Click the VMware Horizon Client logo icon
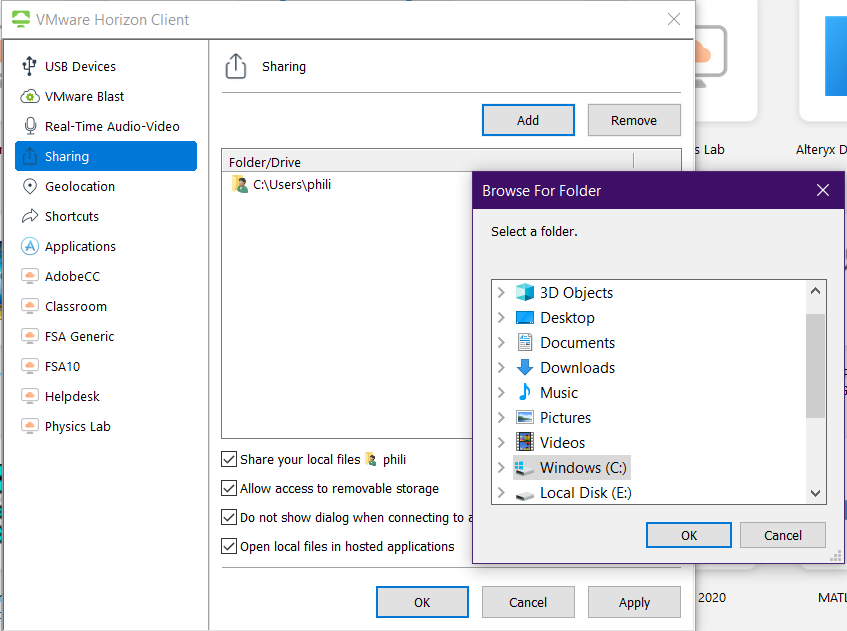Image resolution: width=847 pixels, height=631 pixels. coord(21,19)
